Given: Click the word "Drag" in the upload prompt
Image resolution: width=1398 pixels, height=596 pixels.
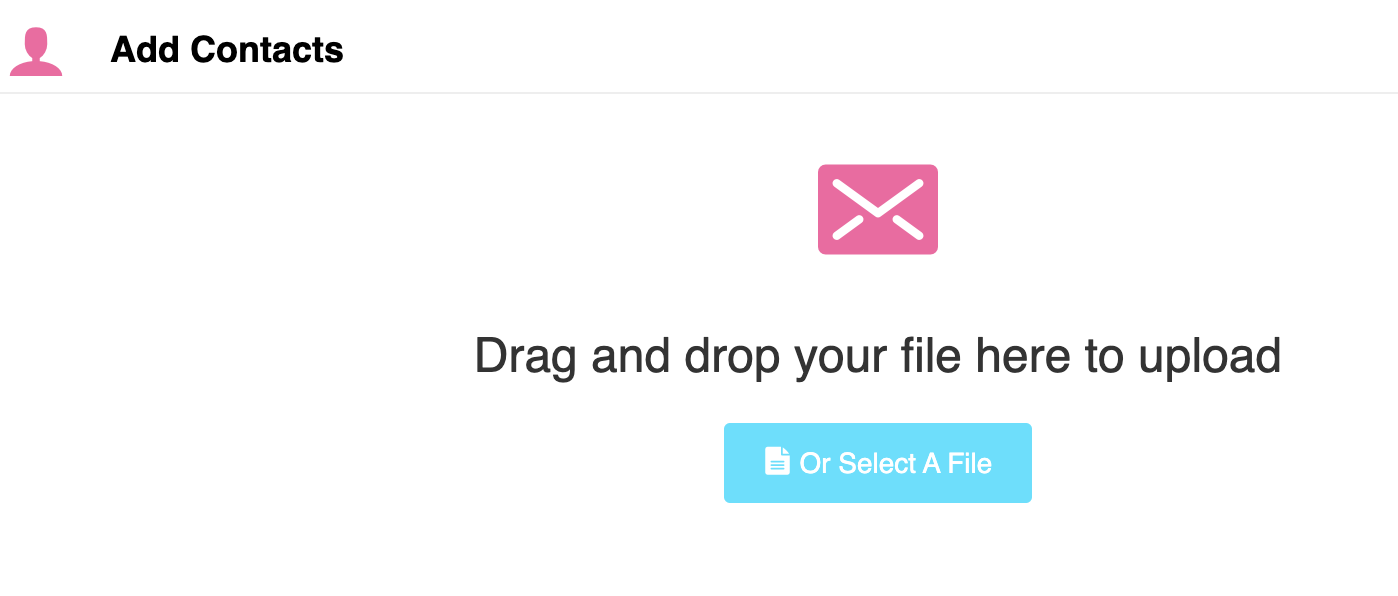Looking at the screenshot, I should click(526, 358).
